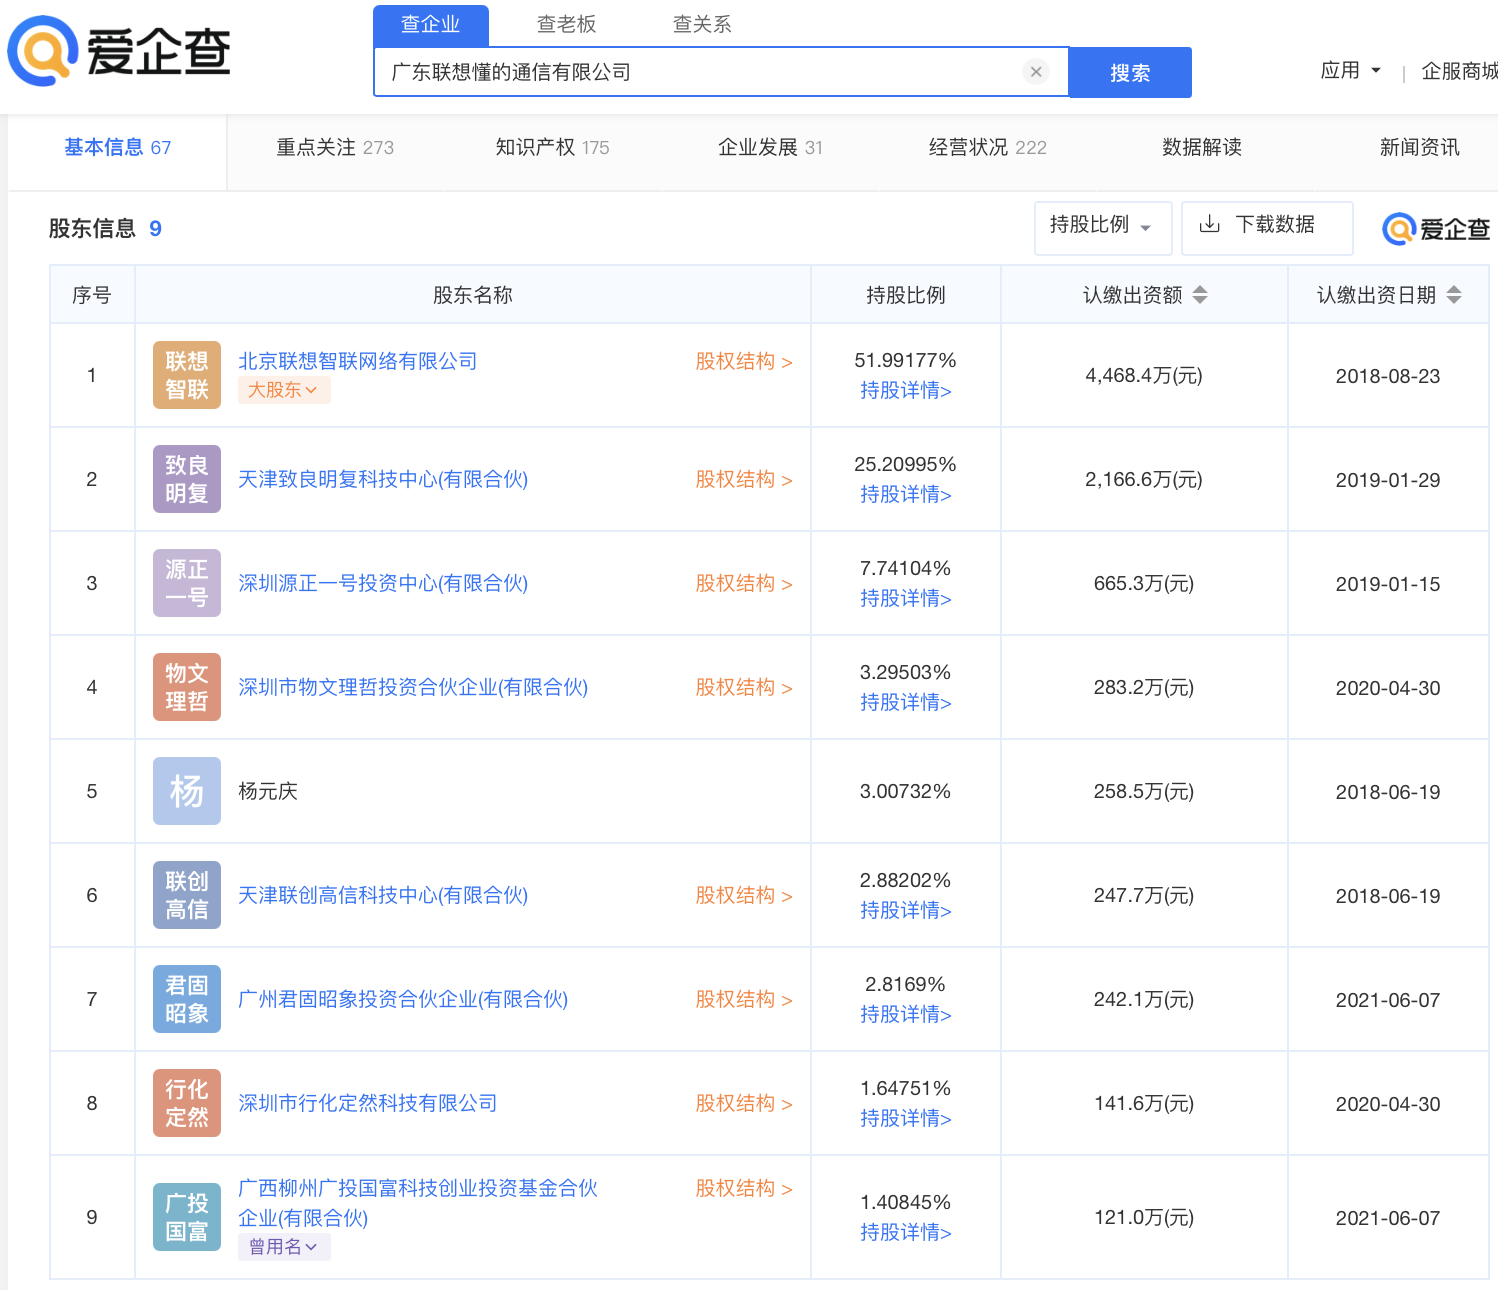
Task: Click the 爱企查 watermark logo beside 下载数据
Action: (x=1436, y=229)
